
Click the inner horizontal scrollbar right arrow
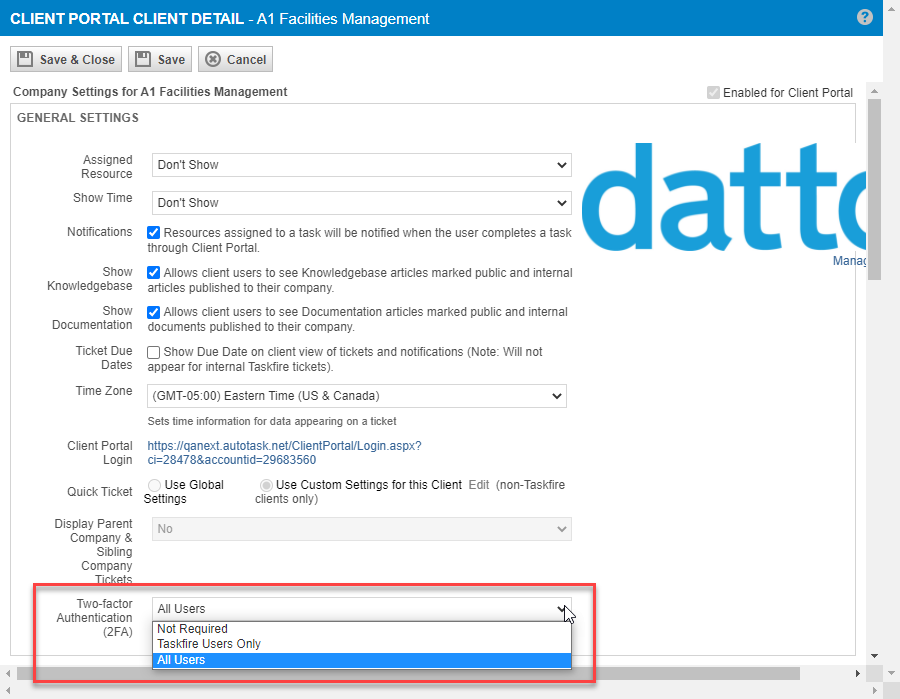pyautogui.click(x=858, y=673)
